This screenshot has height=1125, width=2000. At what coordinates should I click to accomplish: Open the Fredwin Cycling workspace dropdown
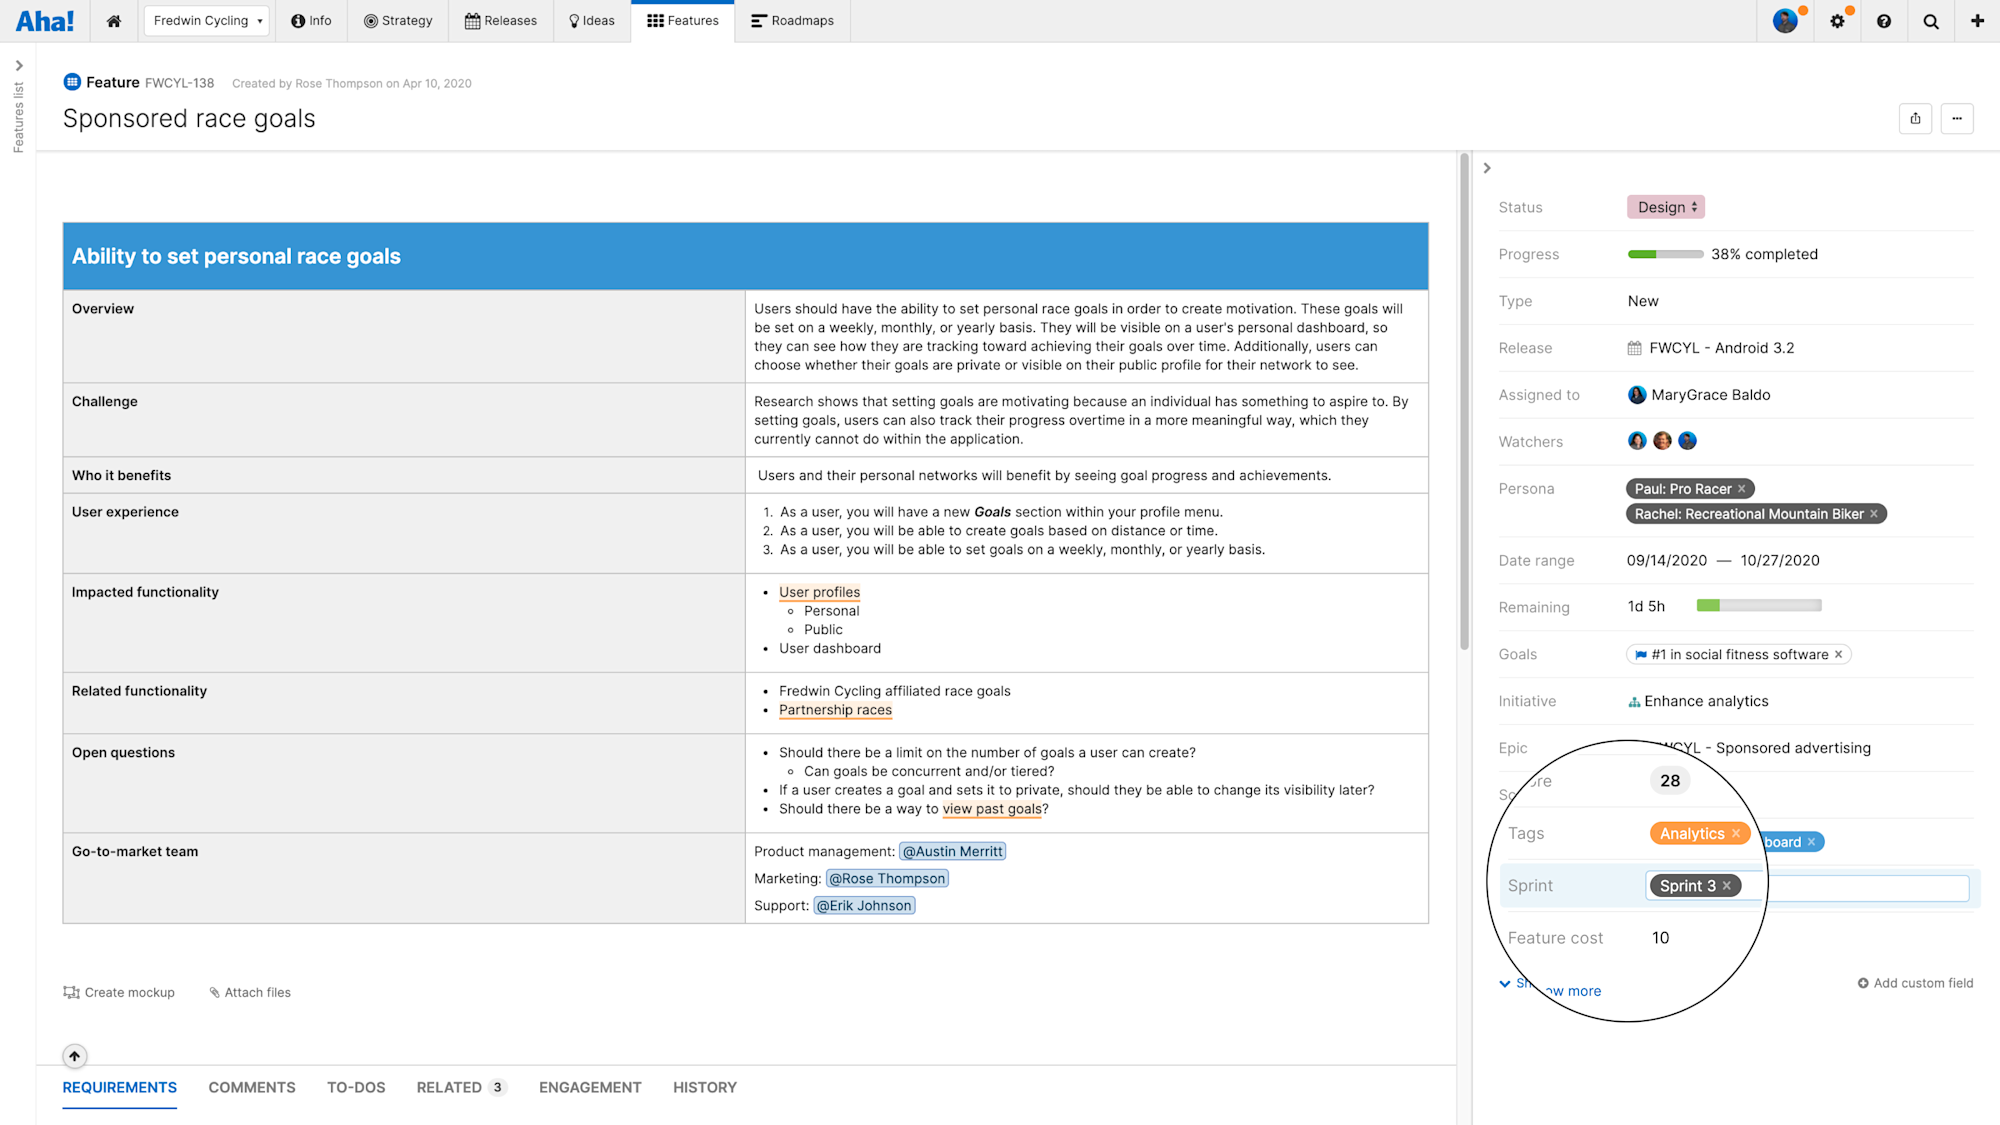pyautogui.click(x=207, y=21)
